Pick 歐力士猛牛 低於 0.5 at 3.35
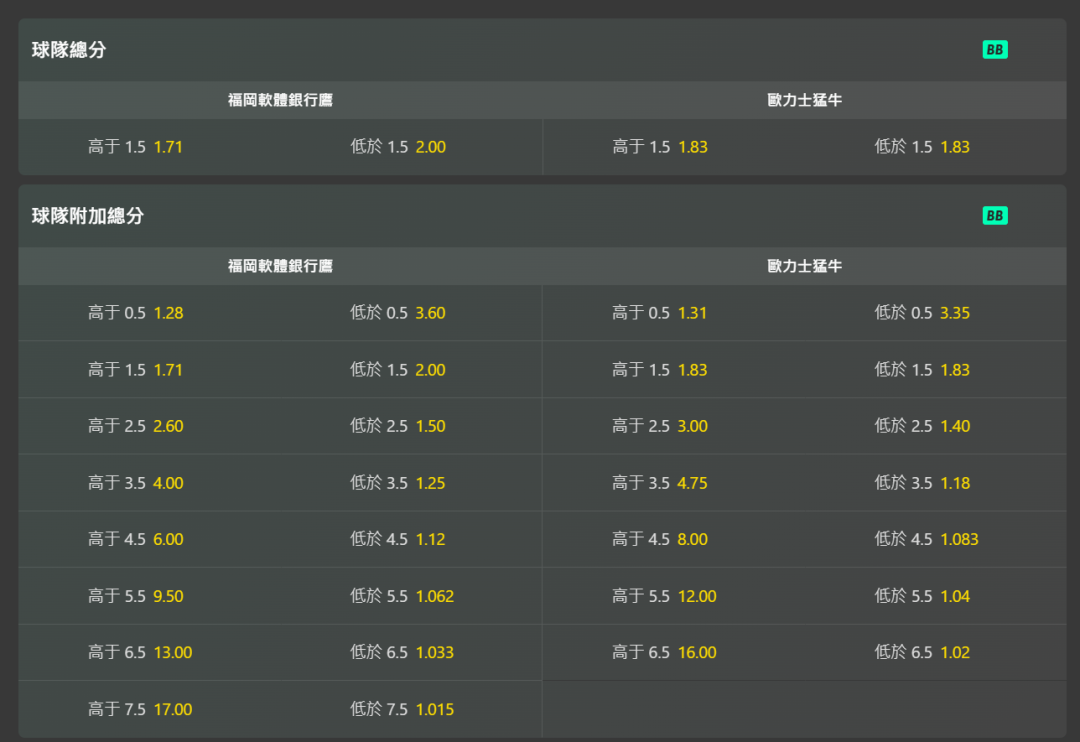The height and width of the screenshot is (742, 1080). 922,313
